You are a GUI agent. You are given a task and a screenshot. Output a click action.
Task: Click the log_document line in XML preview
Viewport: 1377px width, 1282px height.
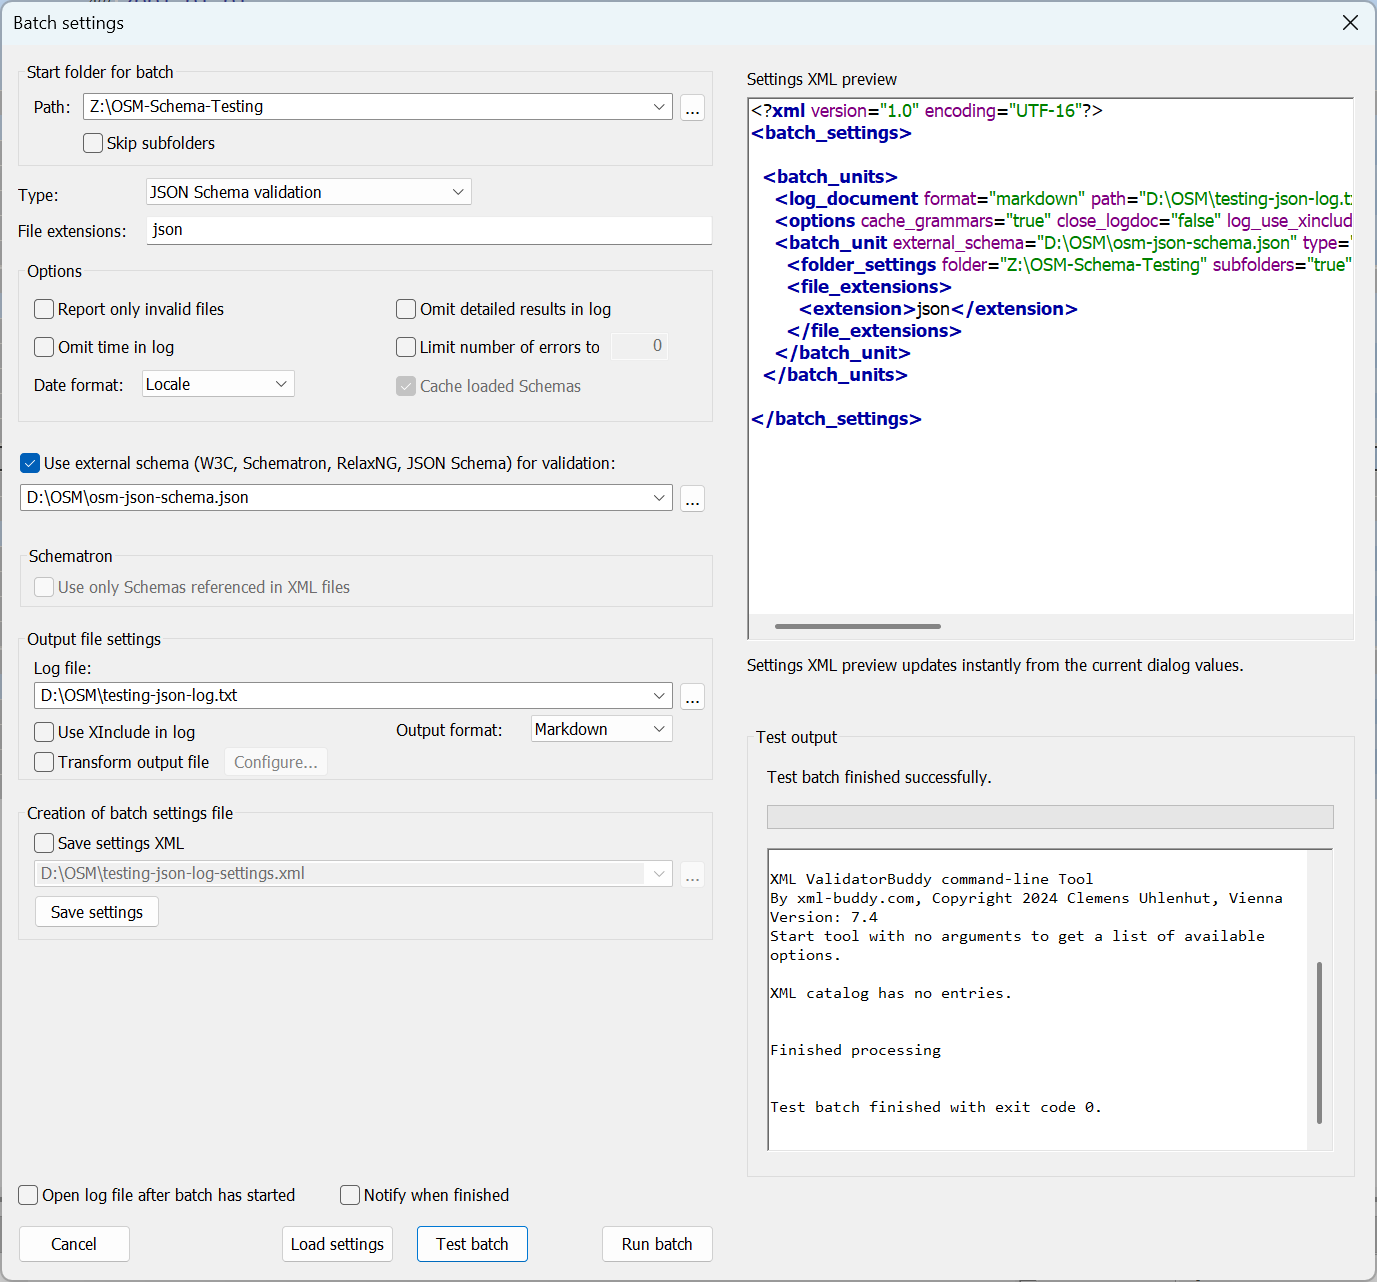point(1064,199)
